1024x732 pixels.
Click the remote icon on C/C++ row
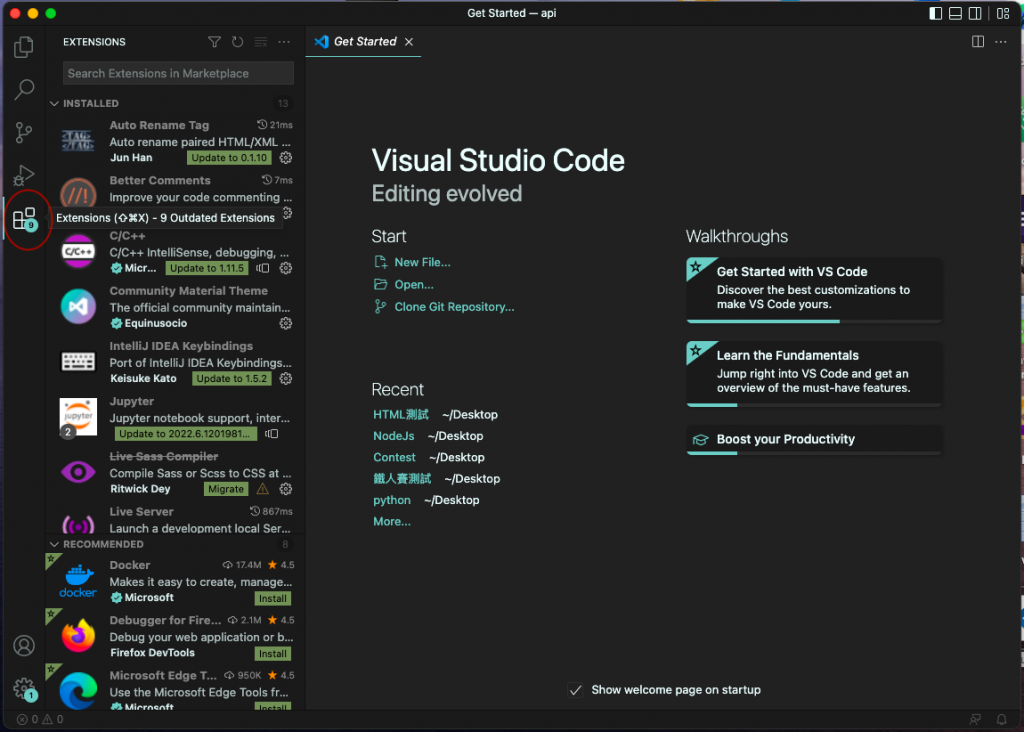pyautogui.click(x=263, y=268)
